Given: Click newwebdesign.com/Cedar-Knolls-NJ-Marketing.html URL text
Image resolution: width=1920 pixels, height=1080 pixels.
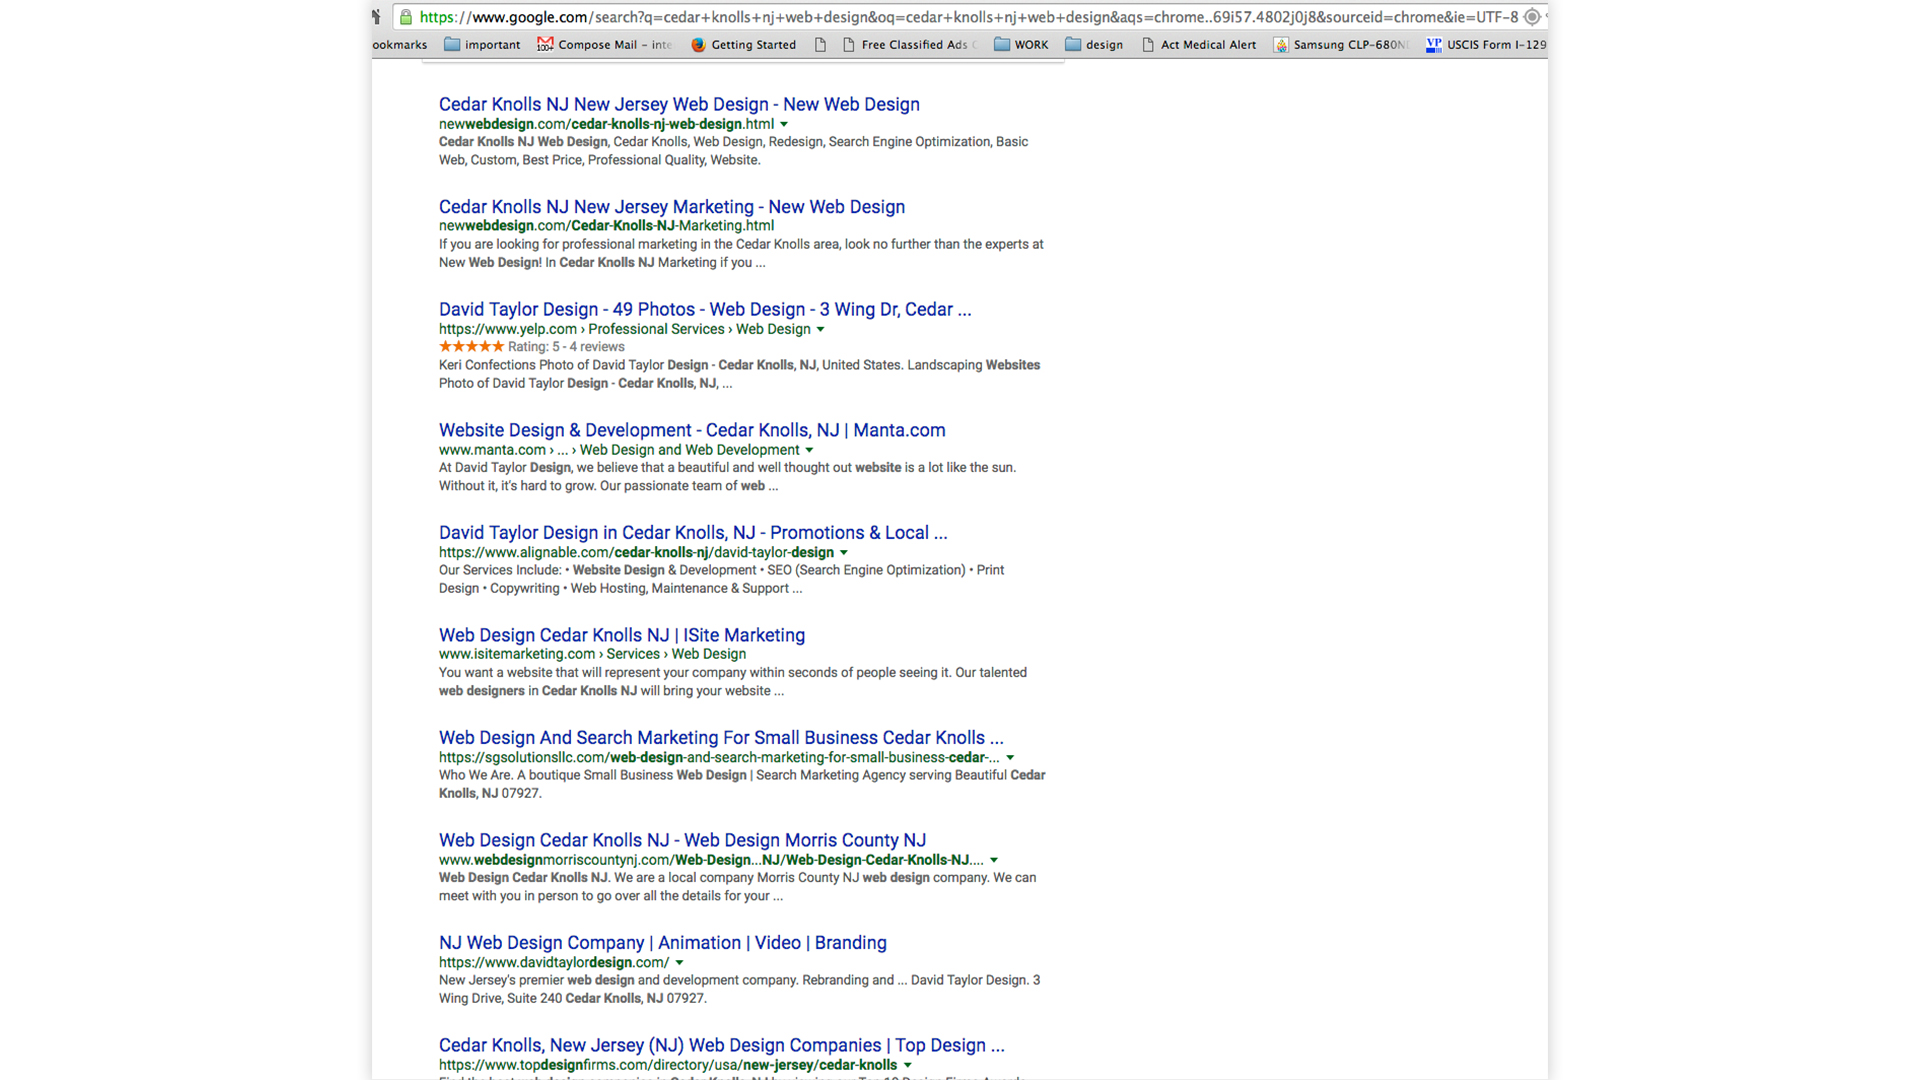Looking at the screenshot, I should [606, 226].
